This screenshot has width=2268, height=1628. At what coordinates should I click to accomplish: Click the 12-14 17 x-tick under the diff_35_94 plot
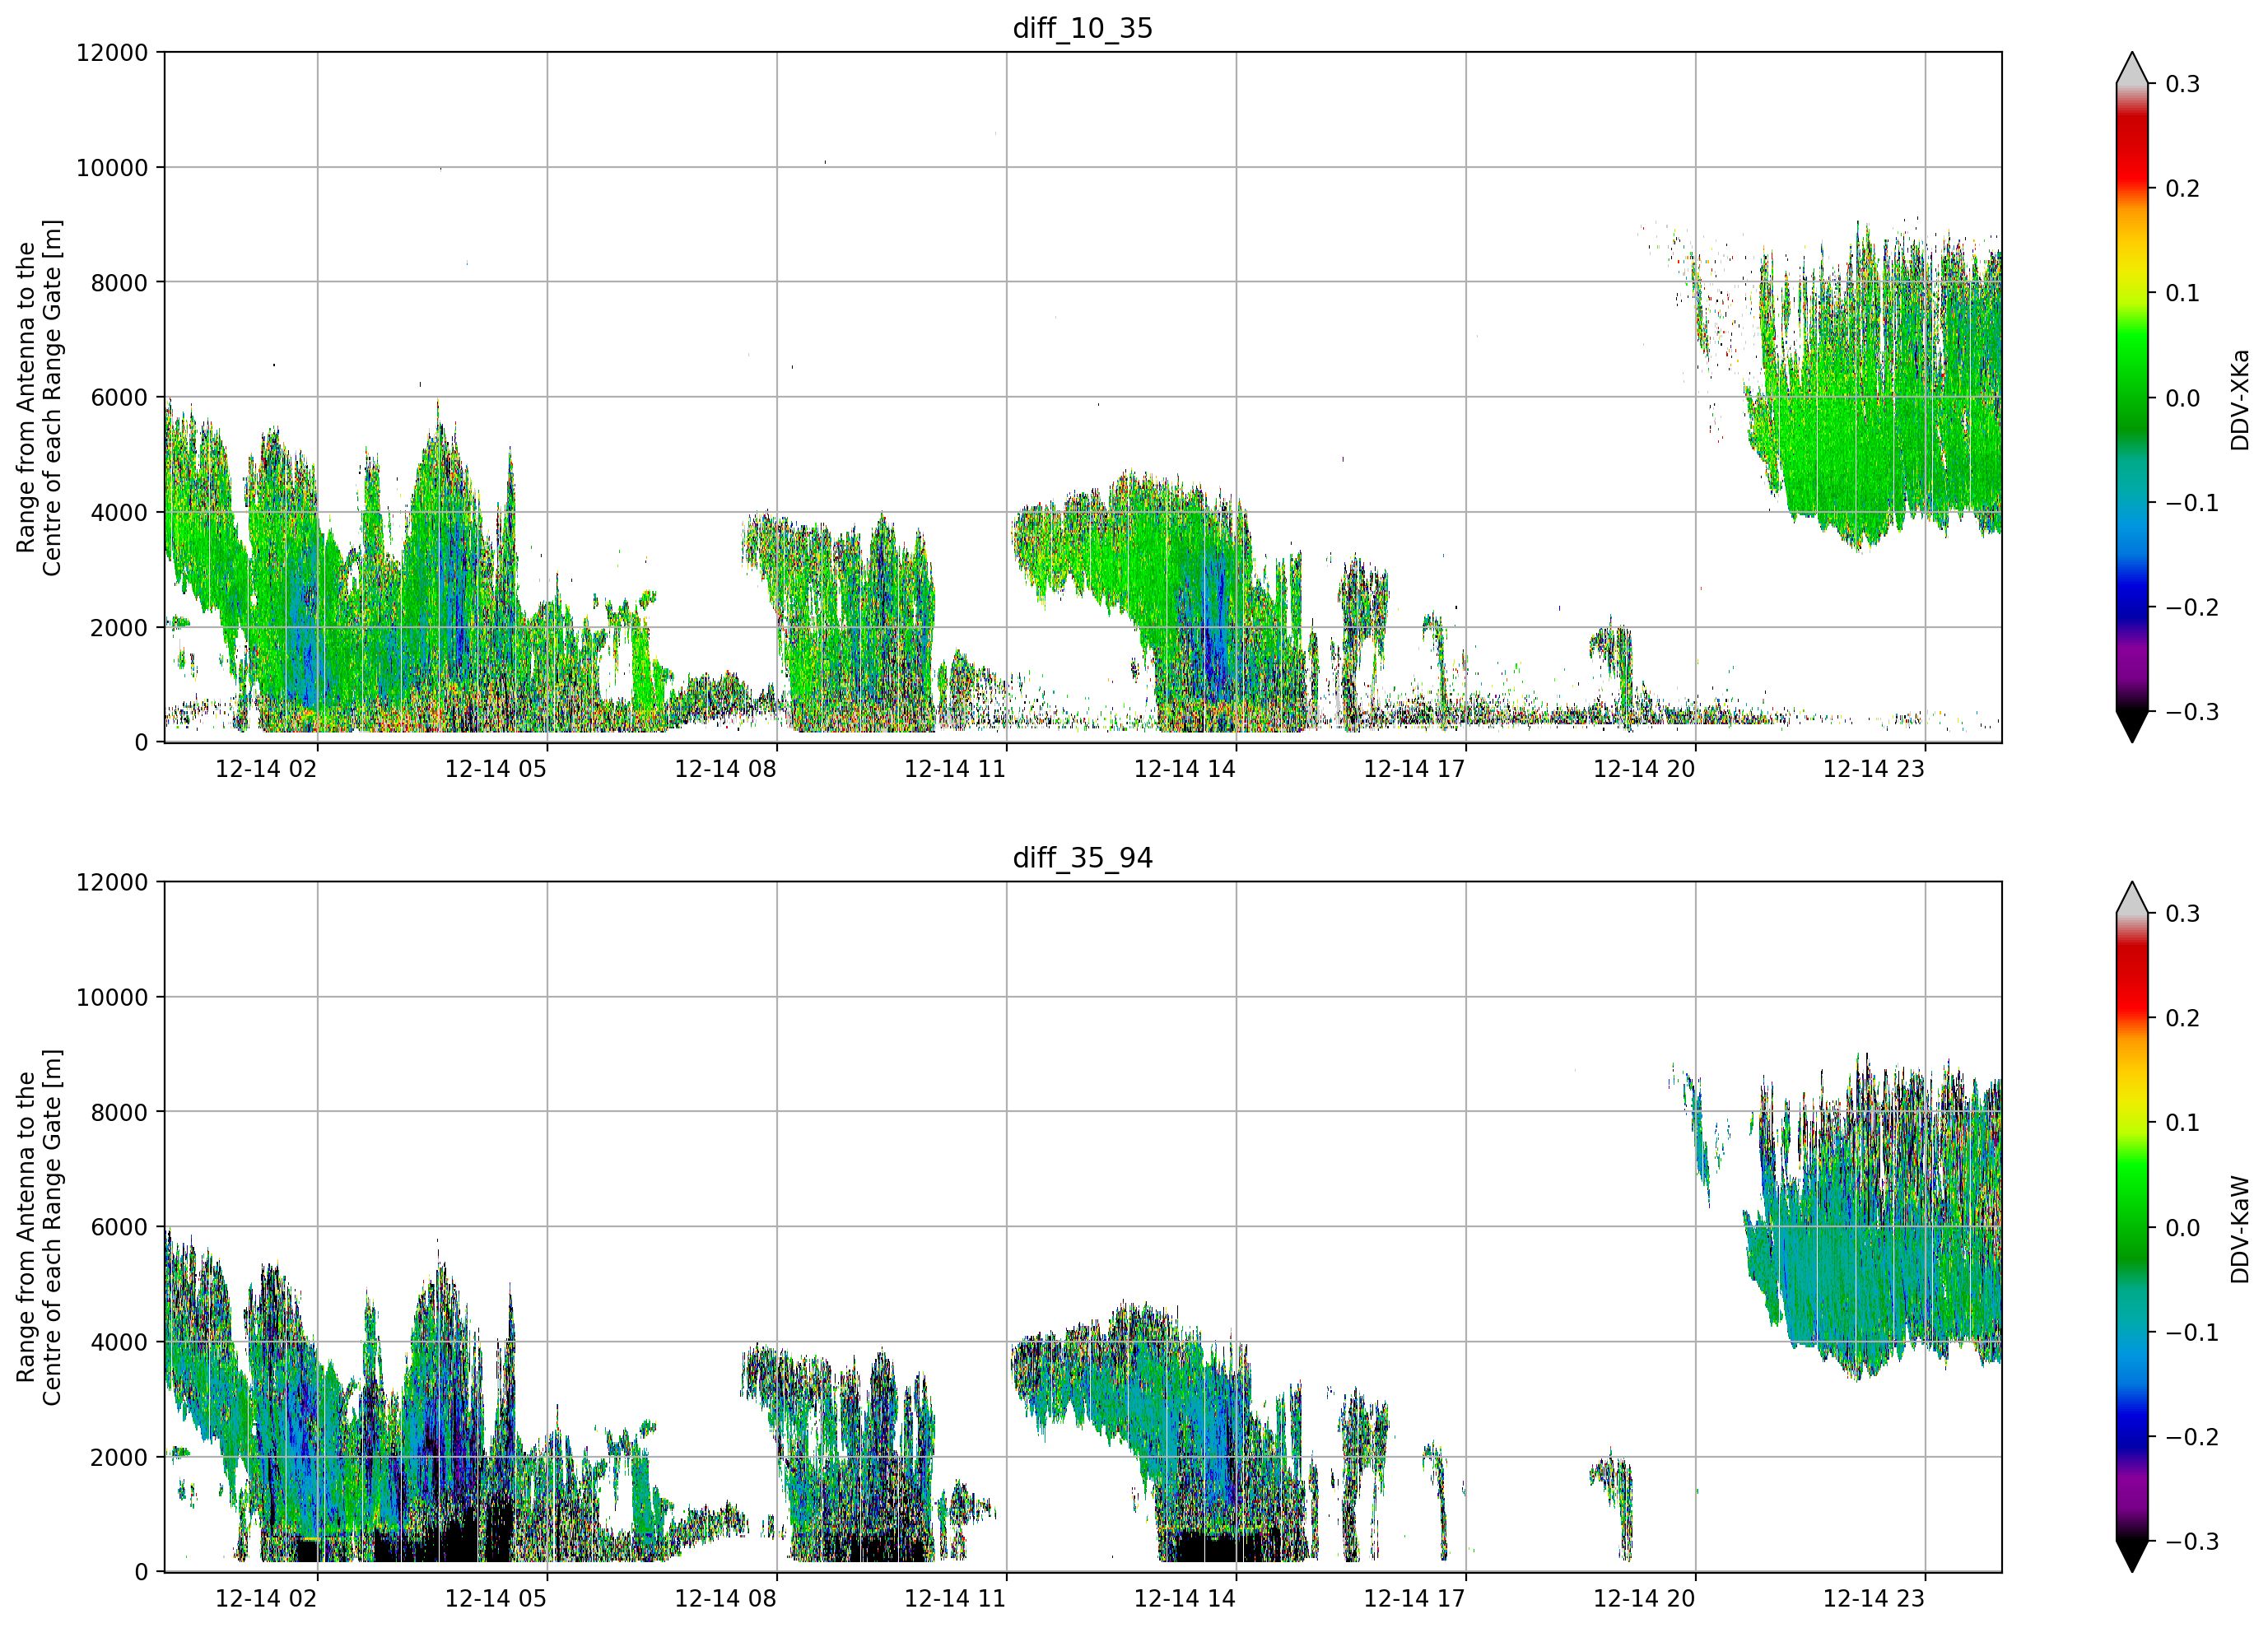click(x=1414, y=1598)
